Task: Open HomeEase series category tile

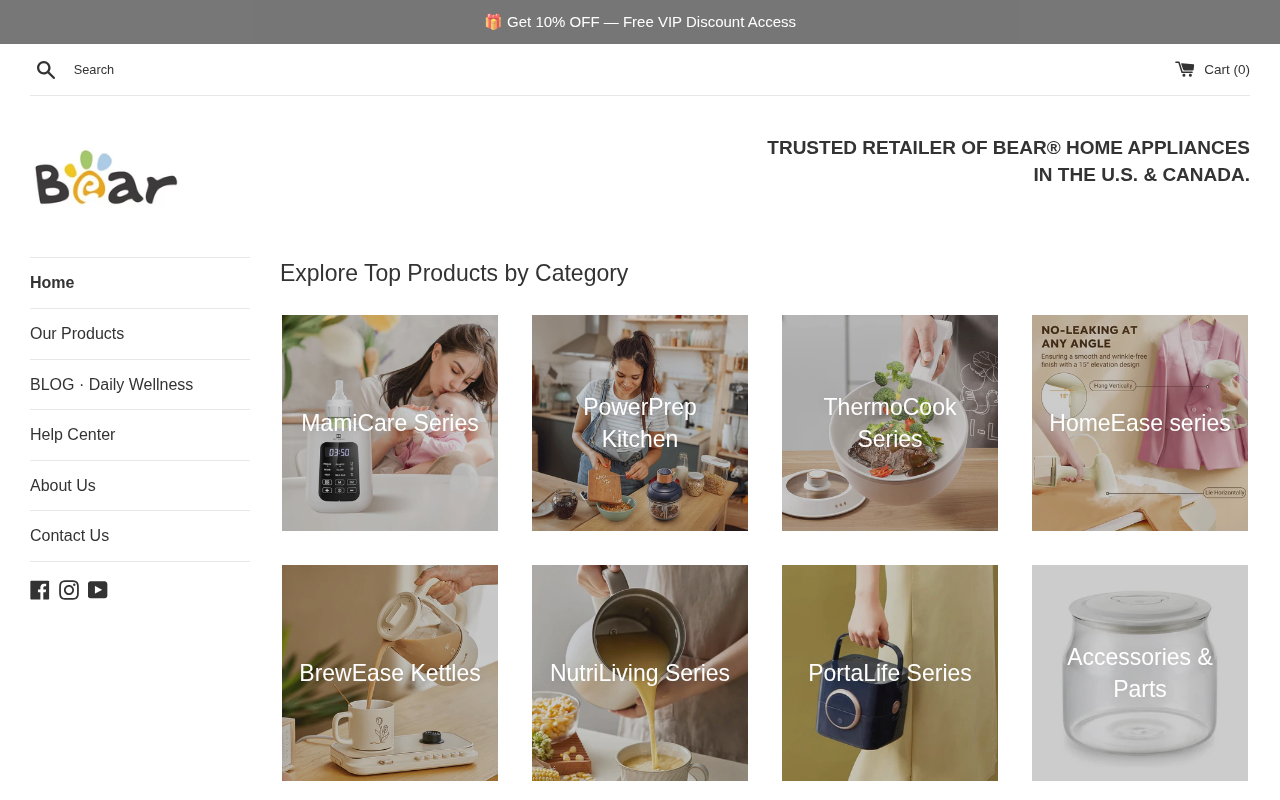Action: pos(1140,423)
